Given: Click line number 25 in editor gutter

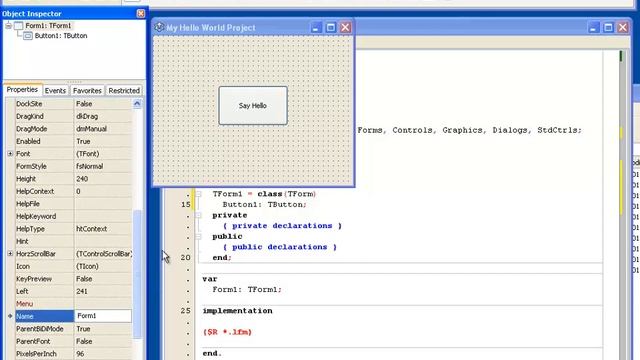Looking at the screenshot, I should [186, 311].
